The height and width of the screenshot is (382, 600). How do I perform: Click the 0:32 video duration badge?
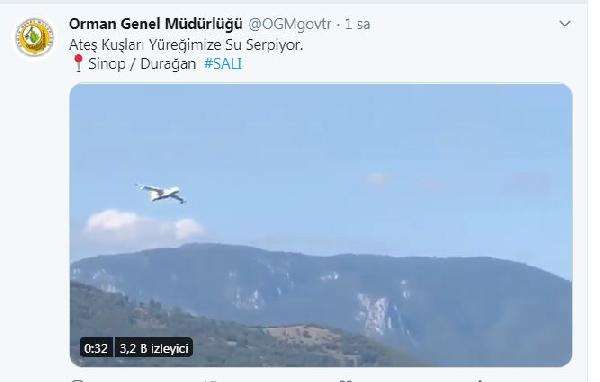pyautogui.click(x=96, y=348)
